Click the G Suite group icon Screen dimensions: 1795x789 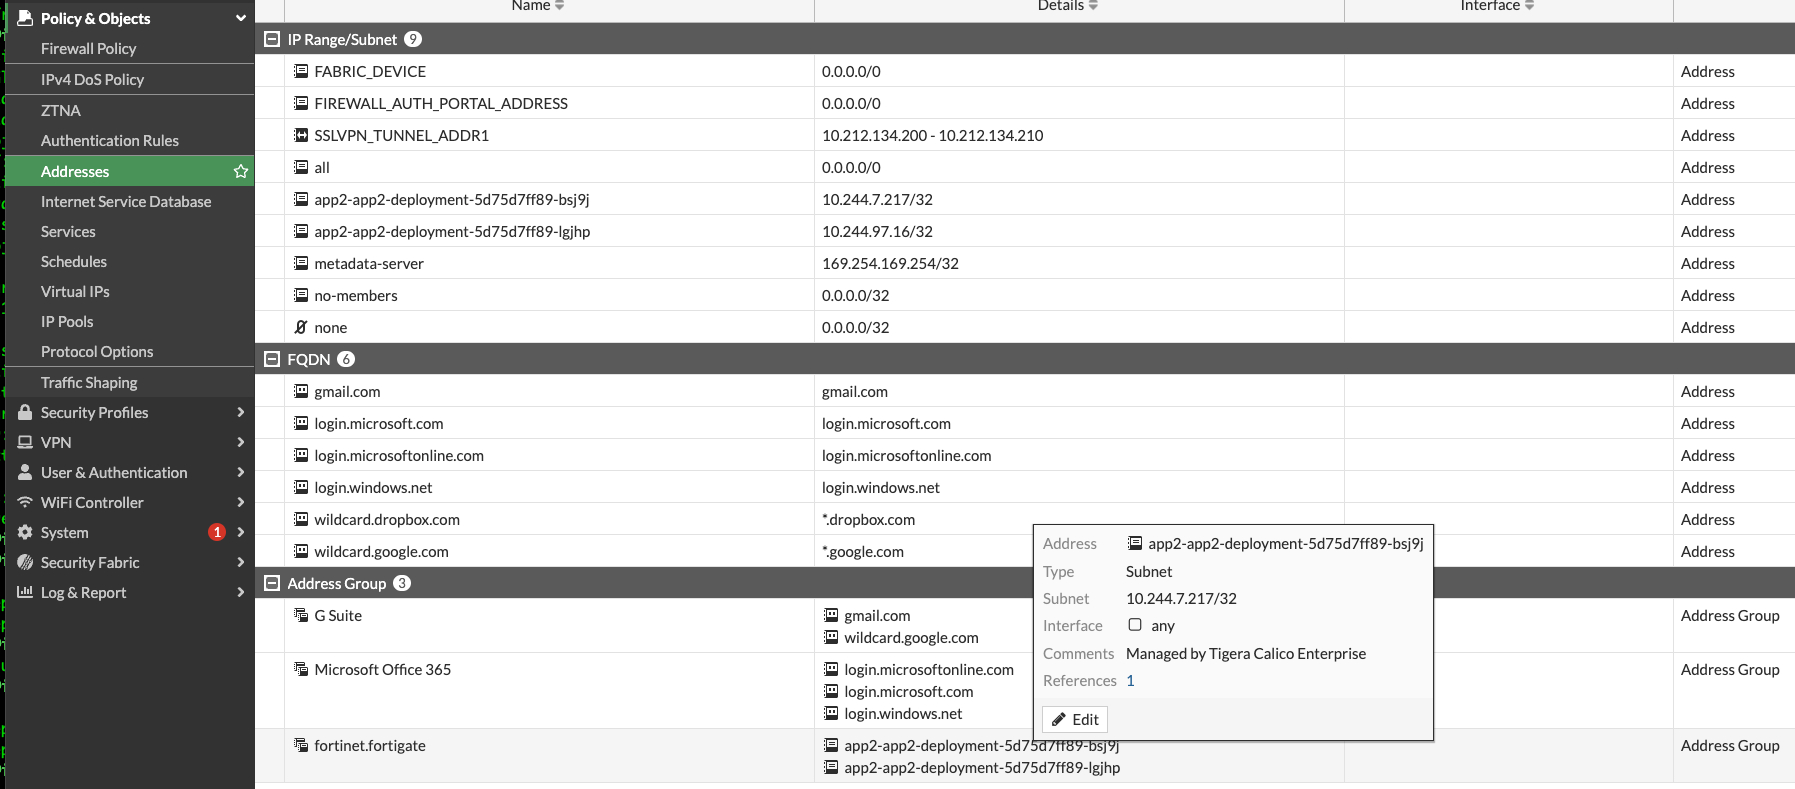(301, 615)
